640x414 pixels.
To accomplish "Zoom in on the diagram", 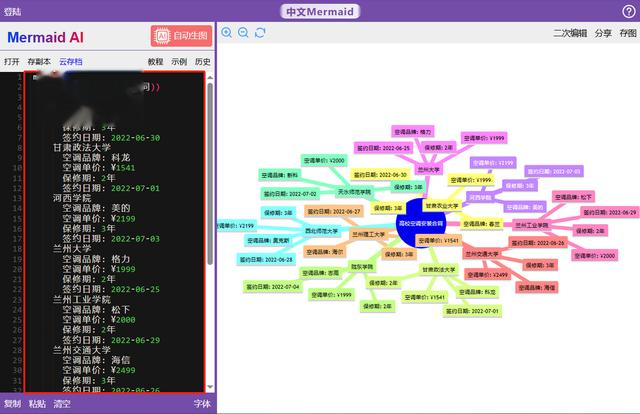I will pos(227,33).
